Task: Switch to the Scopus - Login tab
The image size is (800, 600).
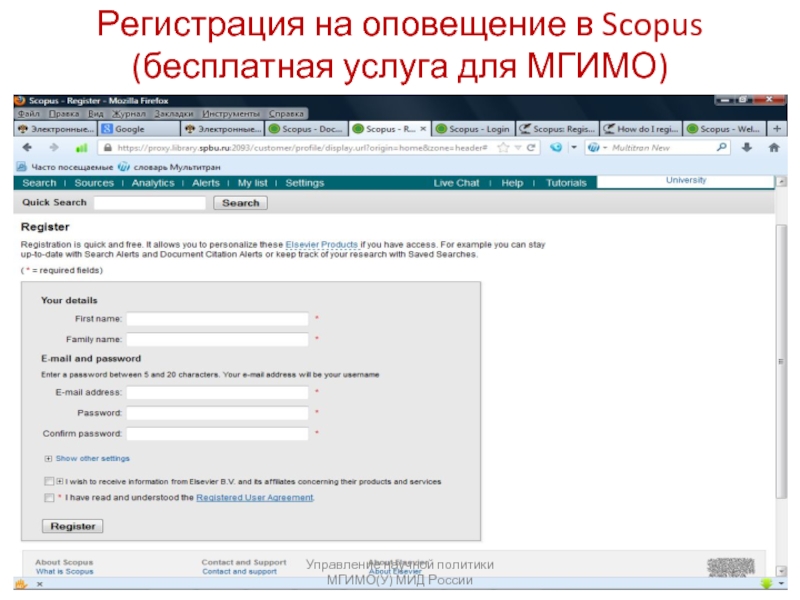Action: 473,129
